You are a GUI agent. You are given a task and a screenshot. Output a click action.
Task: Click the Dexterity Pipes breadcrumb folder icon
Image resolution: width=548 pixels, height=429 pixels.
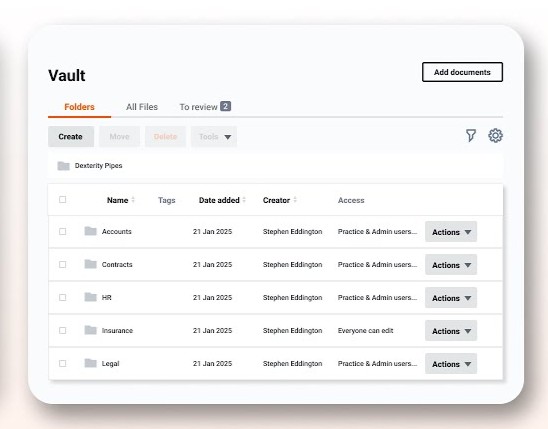click(63, 166)
